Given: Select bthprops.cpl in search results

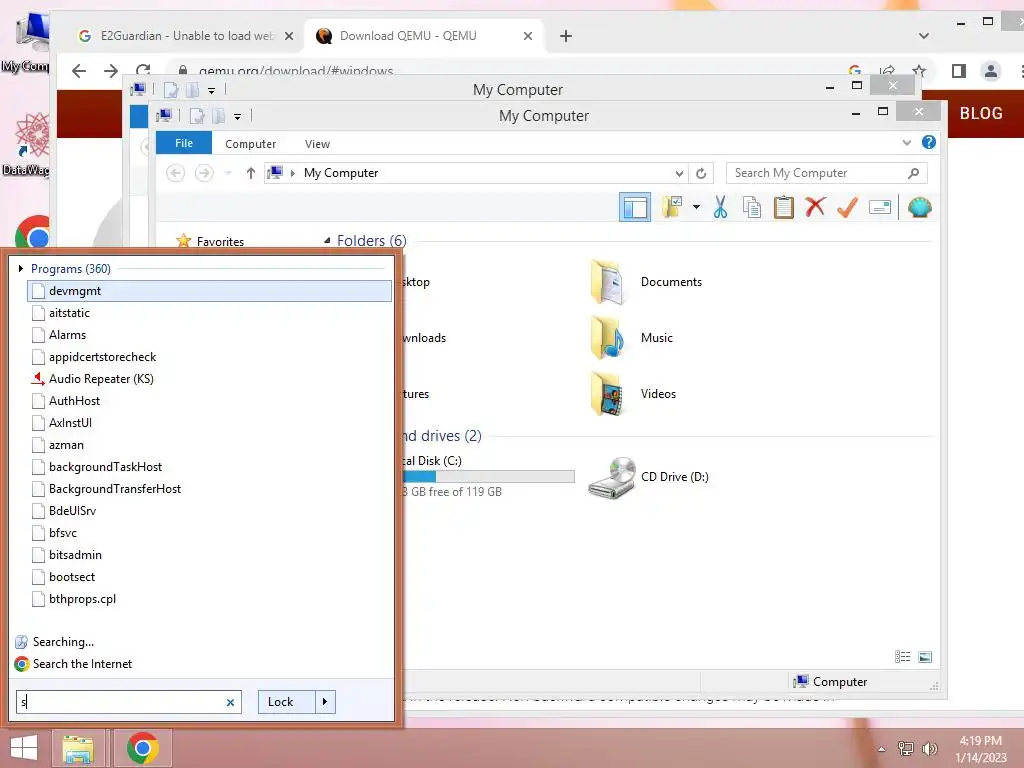Looking at the screenshot, I should click(210, 599).
